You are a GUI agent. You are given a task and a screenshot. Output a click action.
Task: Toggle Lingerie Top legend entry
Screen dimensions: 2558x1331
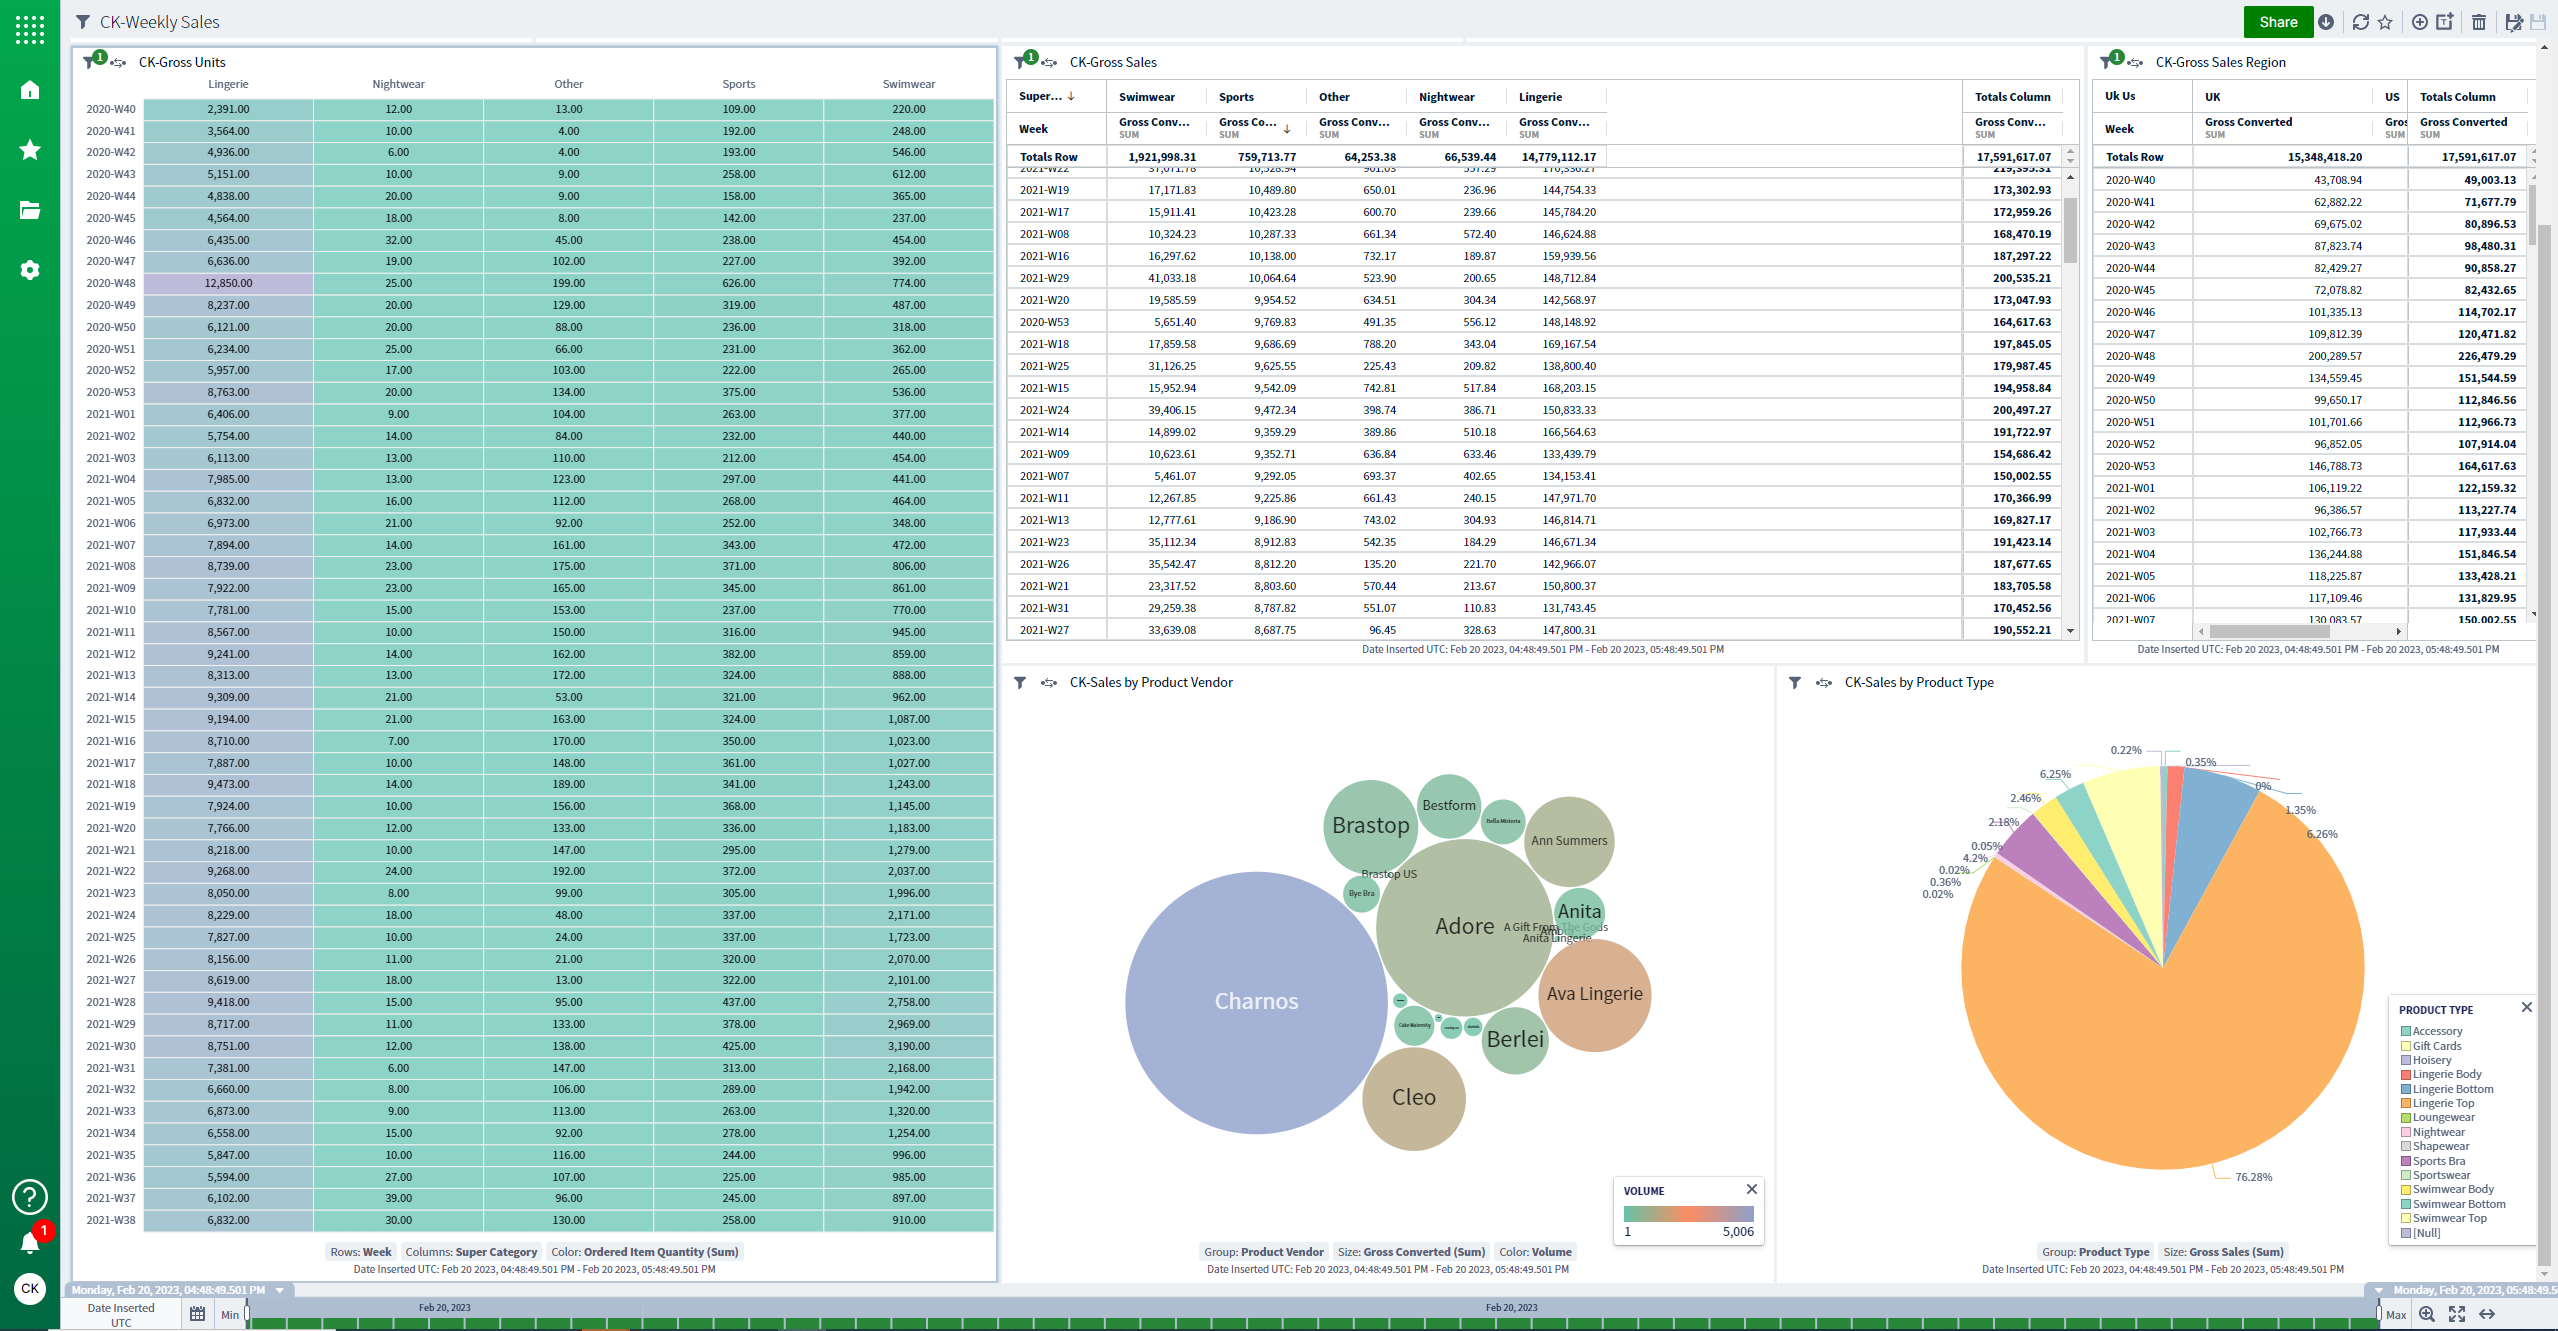(2443, 1103)
